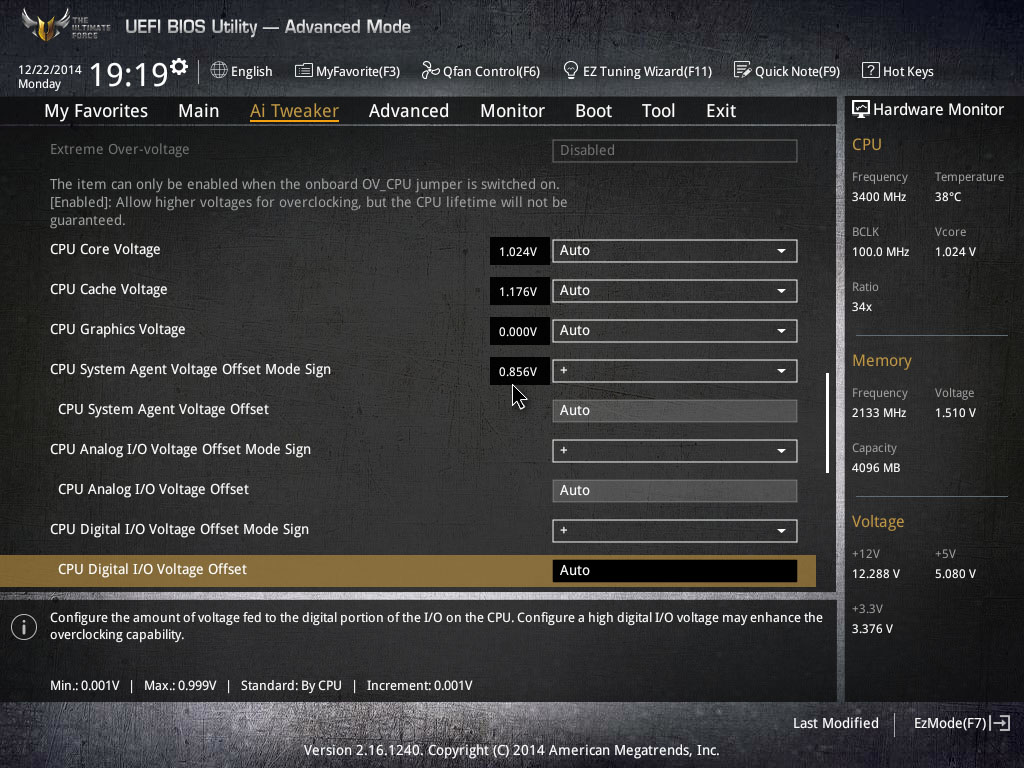Click the MyFavorite(F3) list icon

(x=304, y=71)
